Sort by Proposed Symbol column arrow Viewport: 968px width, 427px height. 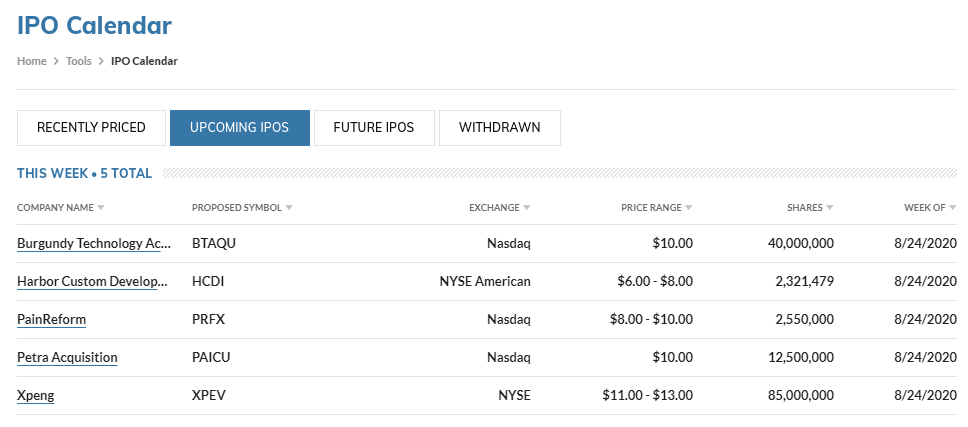coord(289,208)
